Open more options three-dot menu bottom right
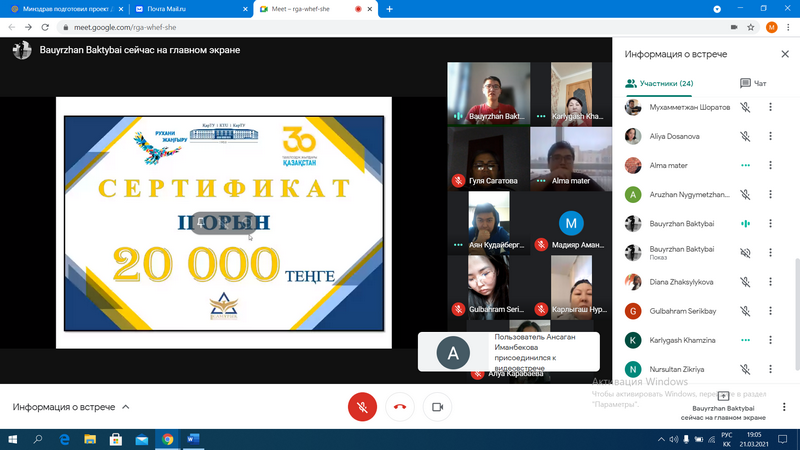800x450 pixels. [x=784, y=407]
